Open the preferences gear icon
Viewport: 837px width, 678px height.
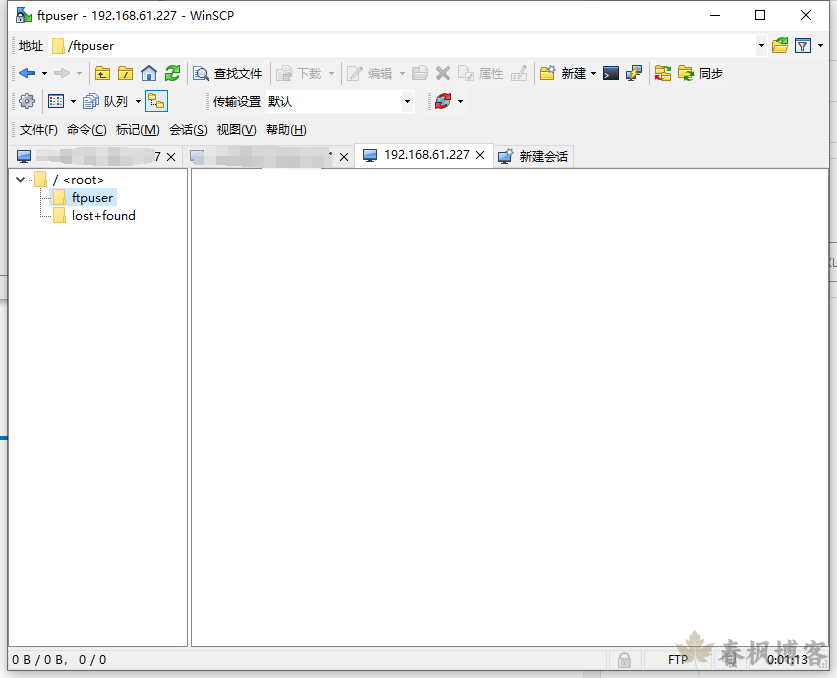pos(27,101)
